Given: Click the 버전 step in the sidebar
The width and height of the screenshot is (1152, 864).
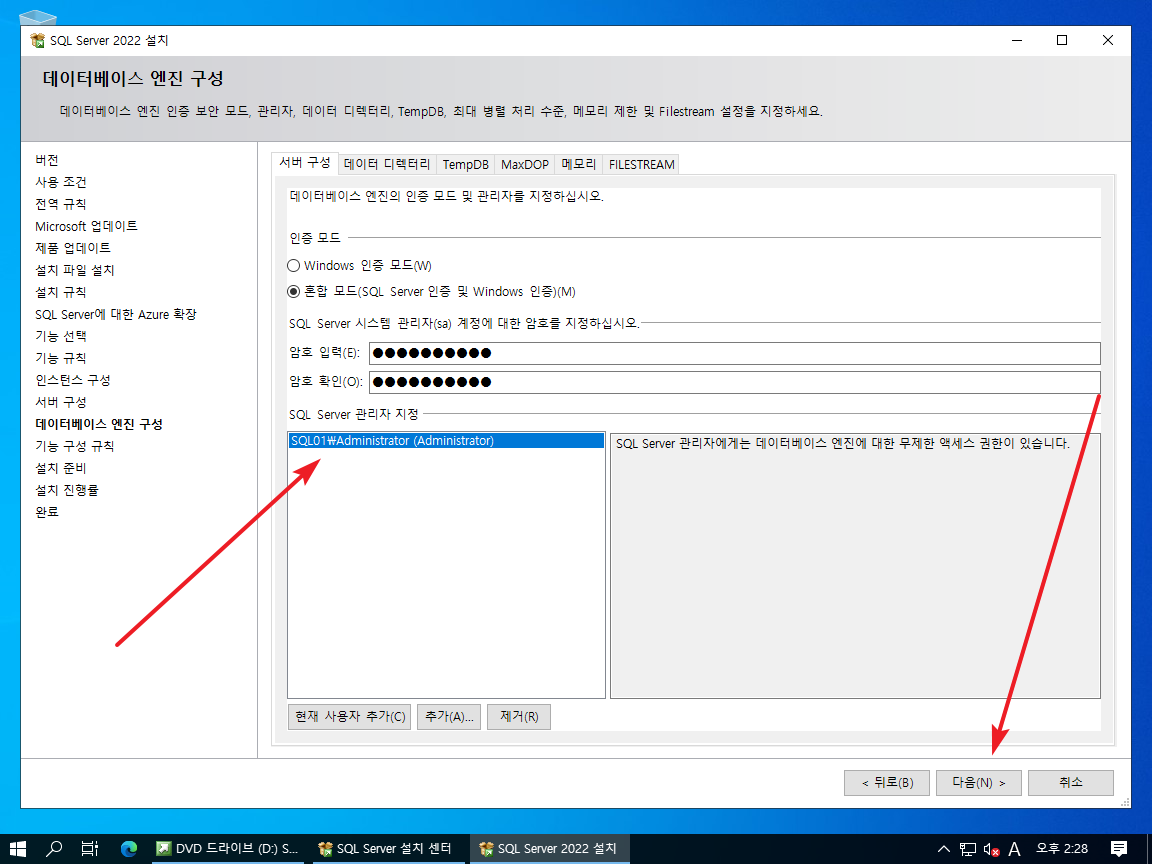Looking at the screenshot, I should pyautogui.click(x=47, y=160).
